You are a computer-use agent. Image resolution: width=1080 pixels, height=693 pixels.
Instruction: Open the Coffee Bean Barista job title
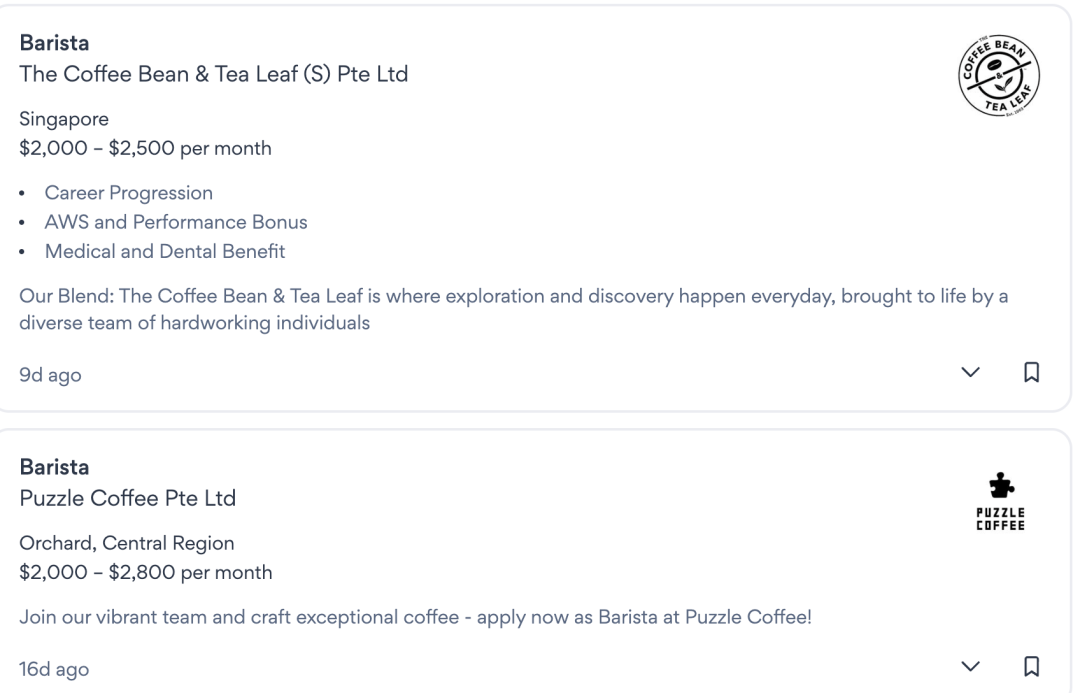50,46
